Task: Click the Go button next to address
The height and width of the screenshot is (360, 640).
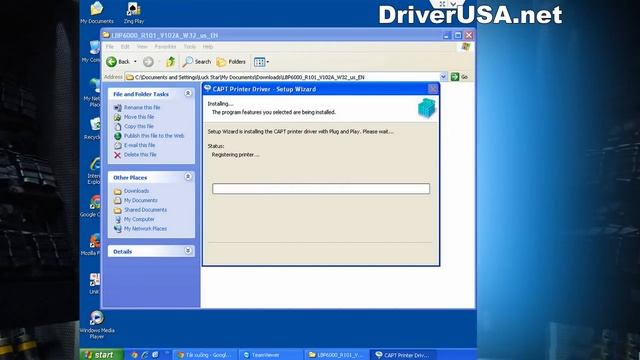Action: [x=460, y=77]
